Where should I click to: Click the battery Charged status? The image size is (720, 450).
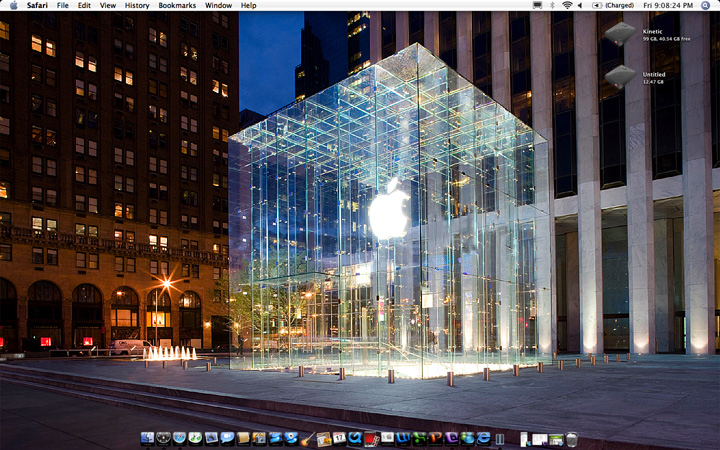coord(613,5)
